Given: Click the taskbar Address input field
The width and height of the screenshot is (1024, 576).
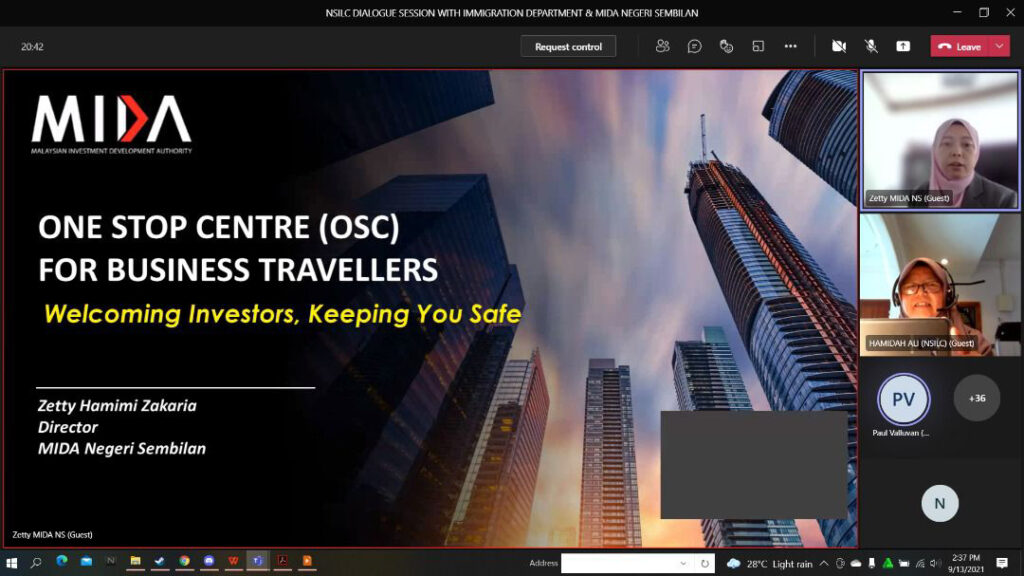Looking at the screenshot, I should 618,563.
